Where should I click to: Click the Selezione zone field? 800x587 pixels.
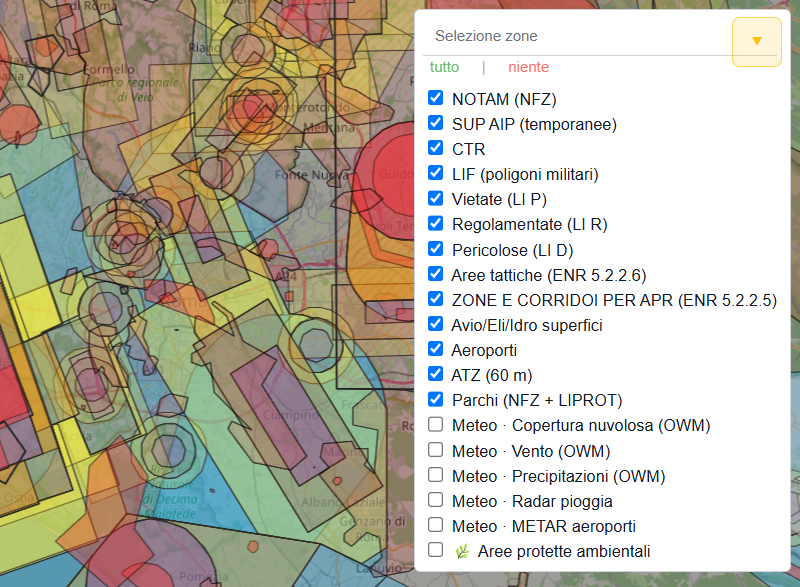click(x=577, y=36)
